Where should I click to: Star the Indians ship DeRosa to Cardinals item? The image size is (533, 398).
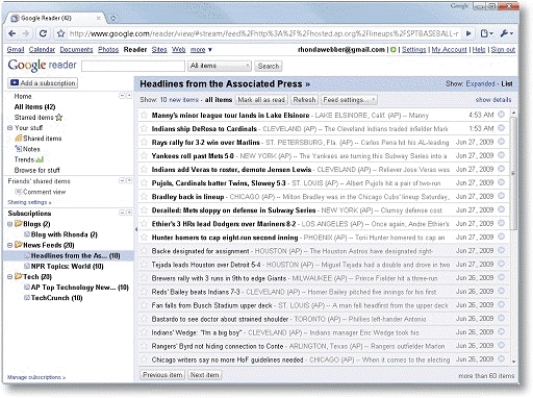144,128
